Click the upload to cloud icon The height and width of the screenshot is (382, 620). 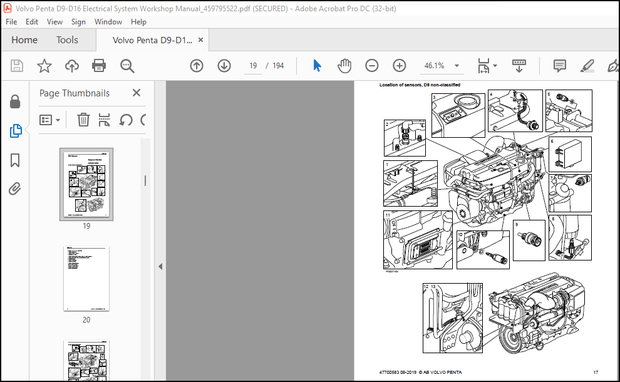point(72,66)
